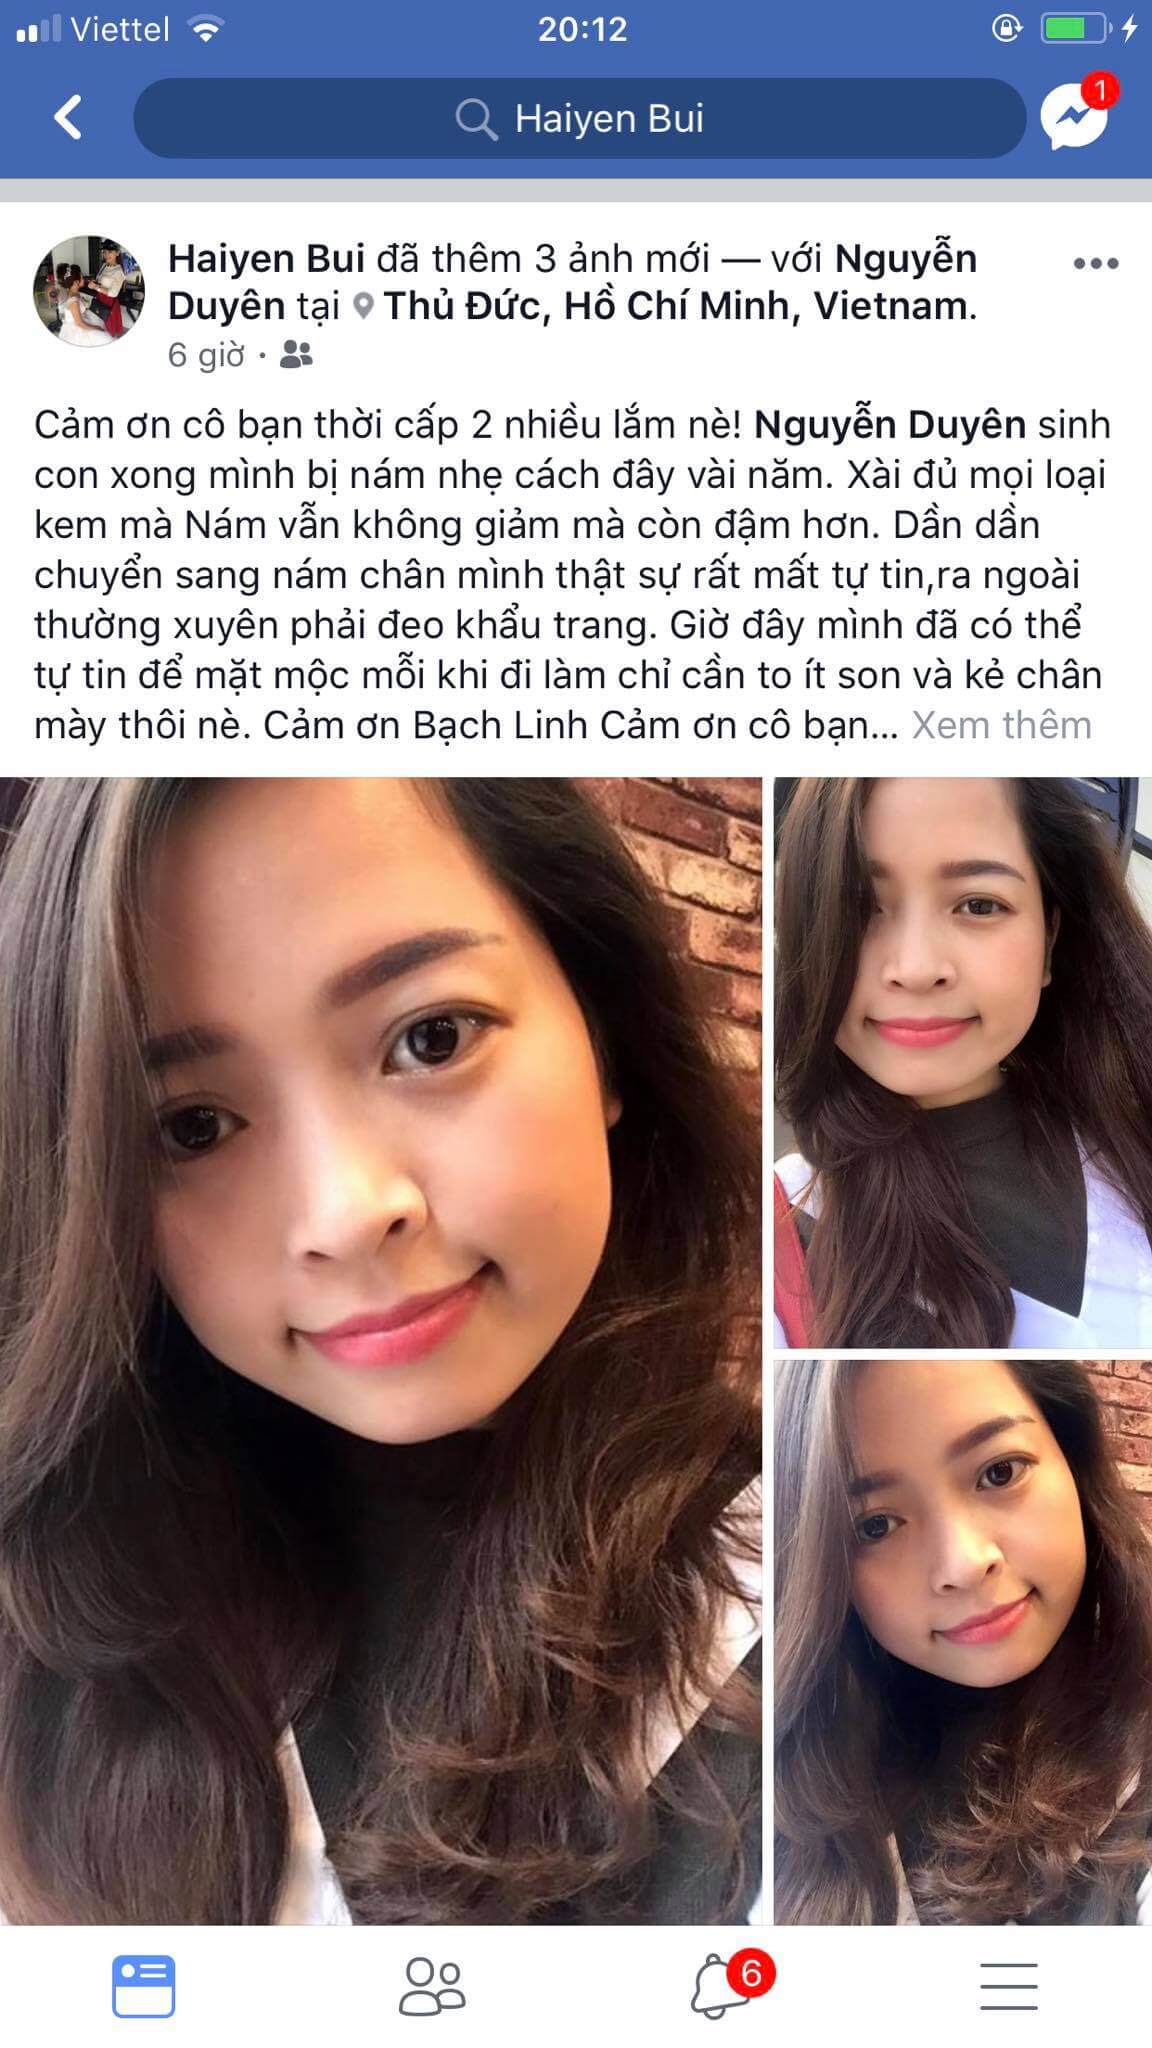Open tagged Nguyễn Duyên profile in header
This screenshot has height=2048, width=1152.
pos(572,282)
